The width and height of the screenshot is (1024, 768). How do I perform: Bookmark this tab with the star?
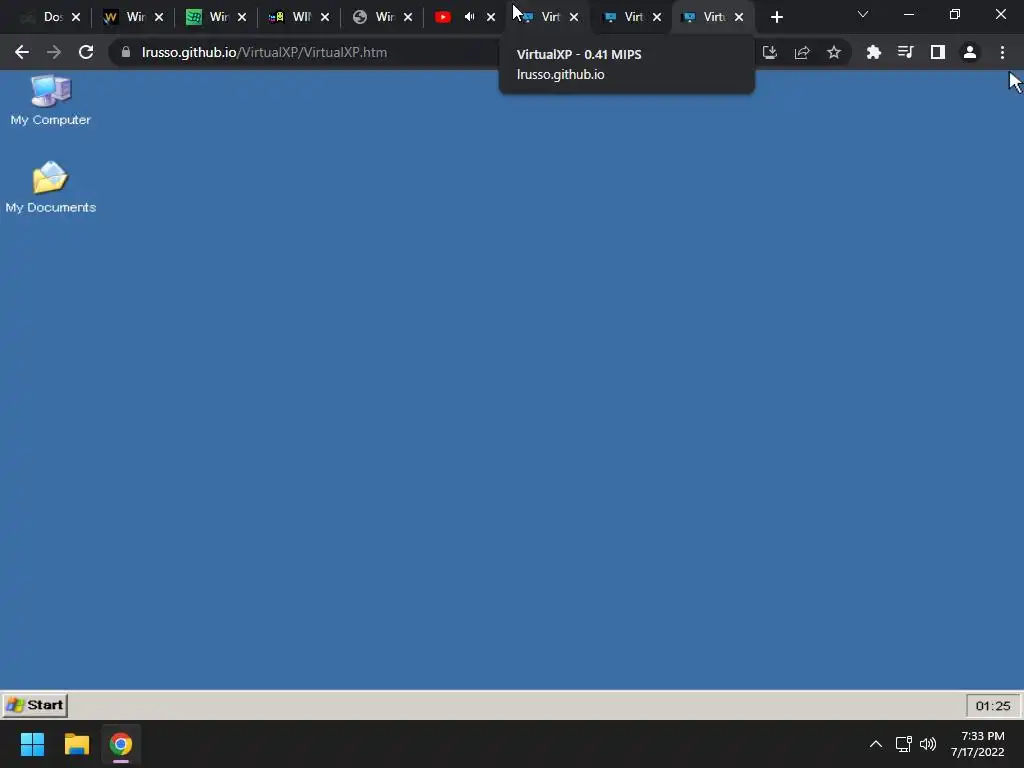tap(834, 52)
